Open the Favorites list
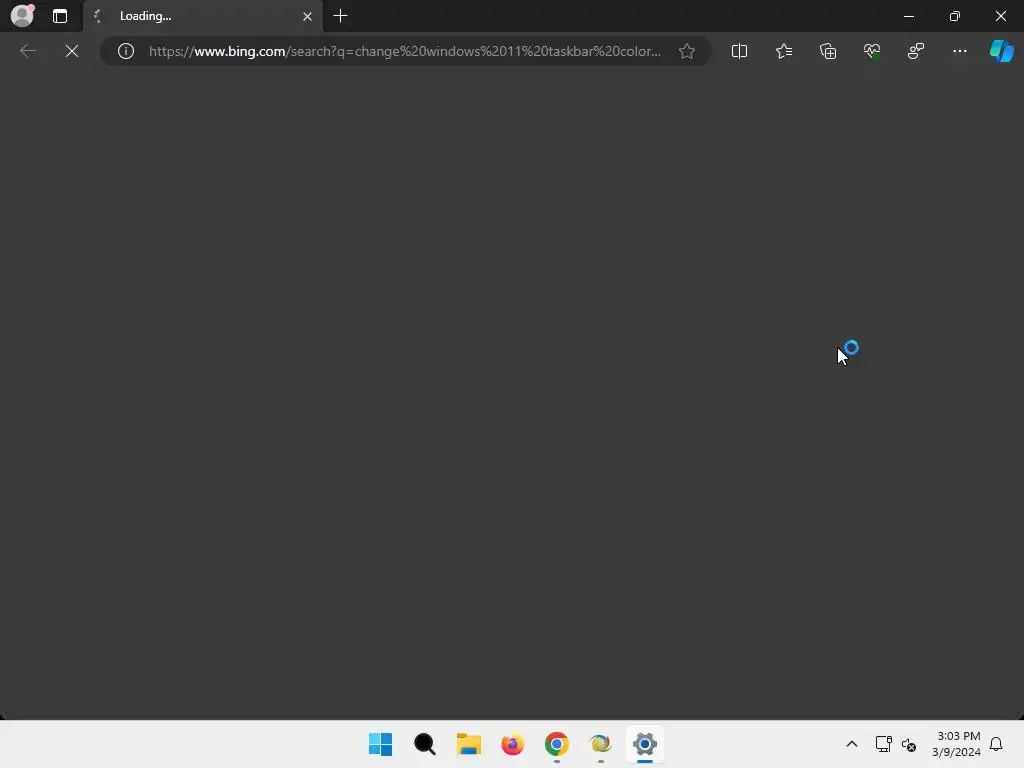Image resolution: width=1024 pixels, height=768 pixels. [x=784, y=51]
